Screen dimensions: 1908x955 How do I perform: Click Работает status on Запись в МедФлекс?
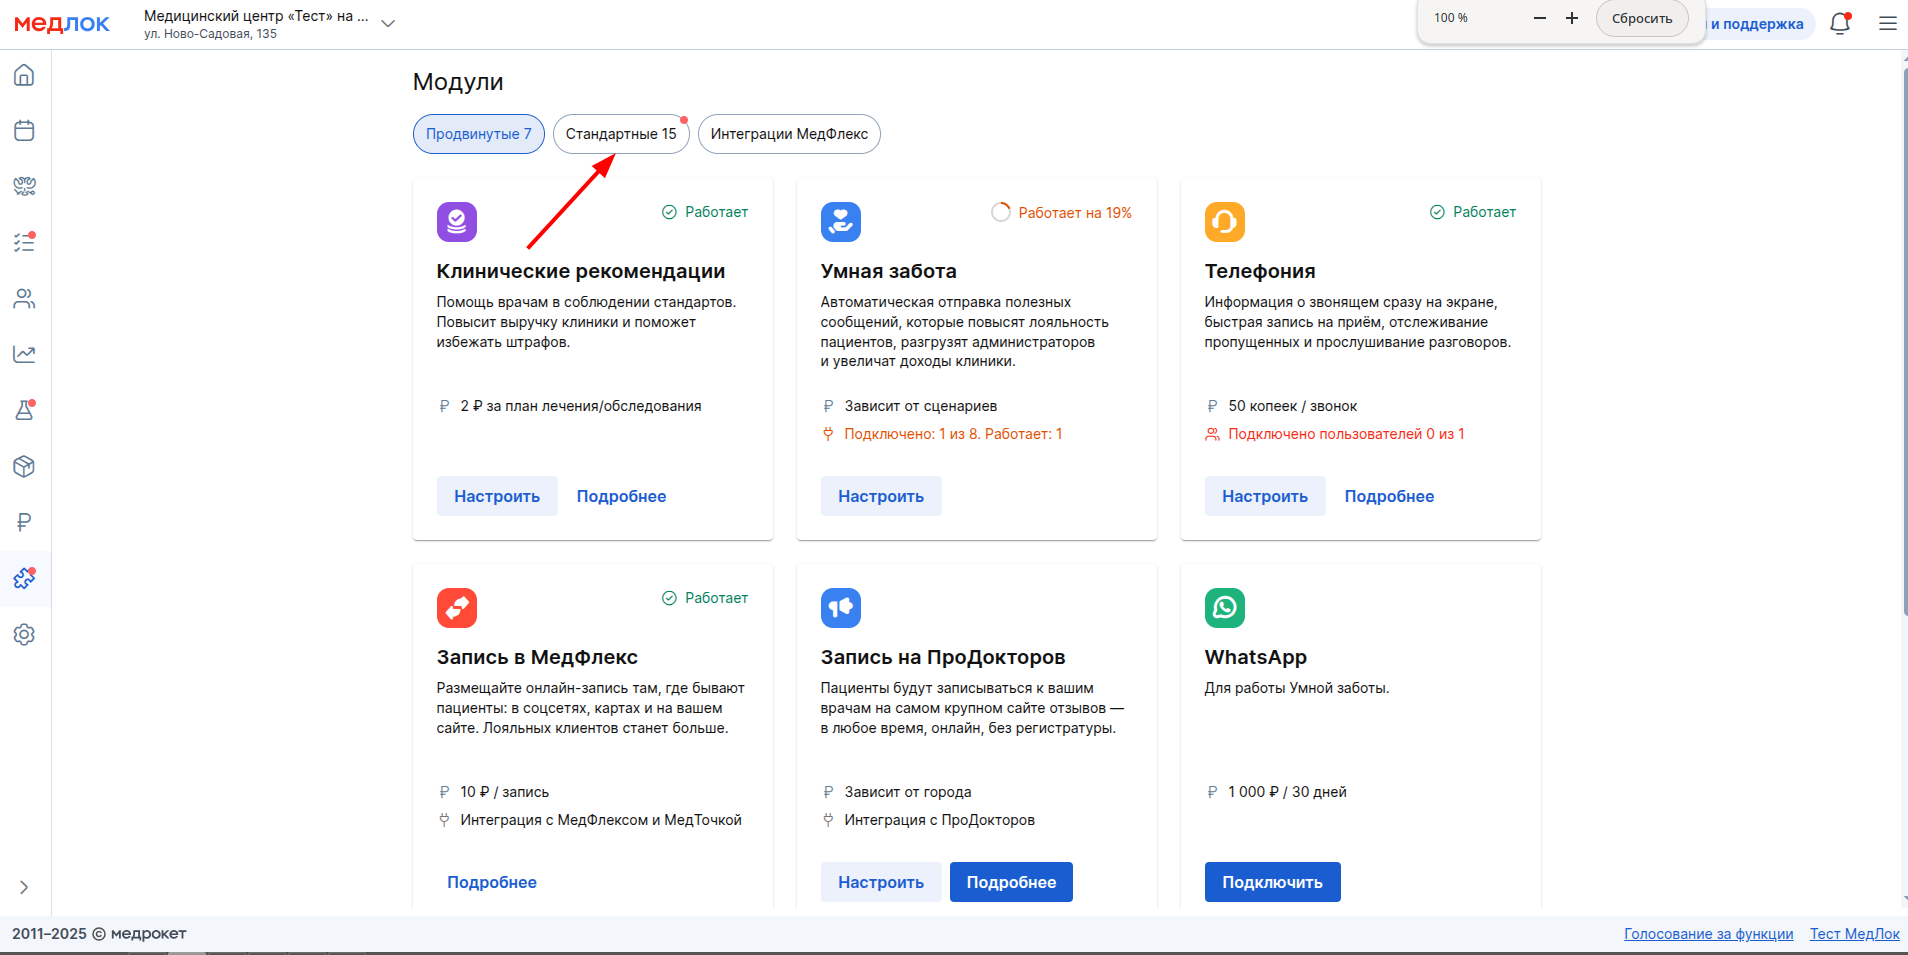tap(705, 598)
